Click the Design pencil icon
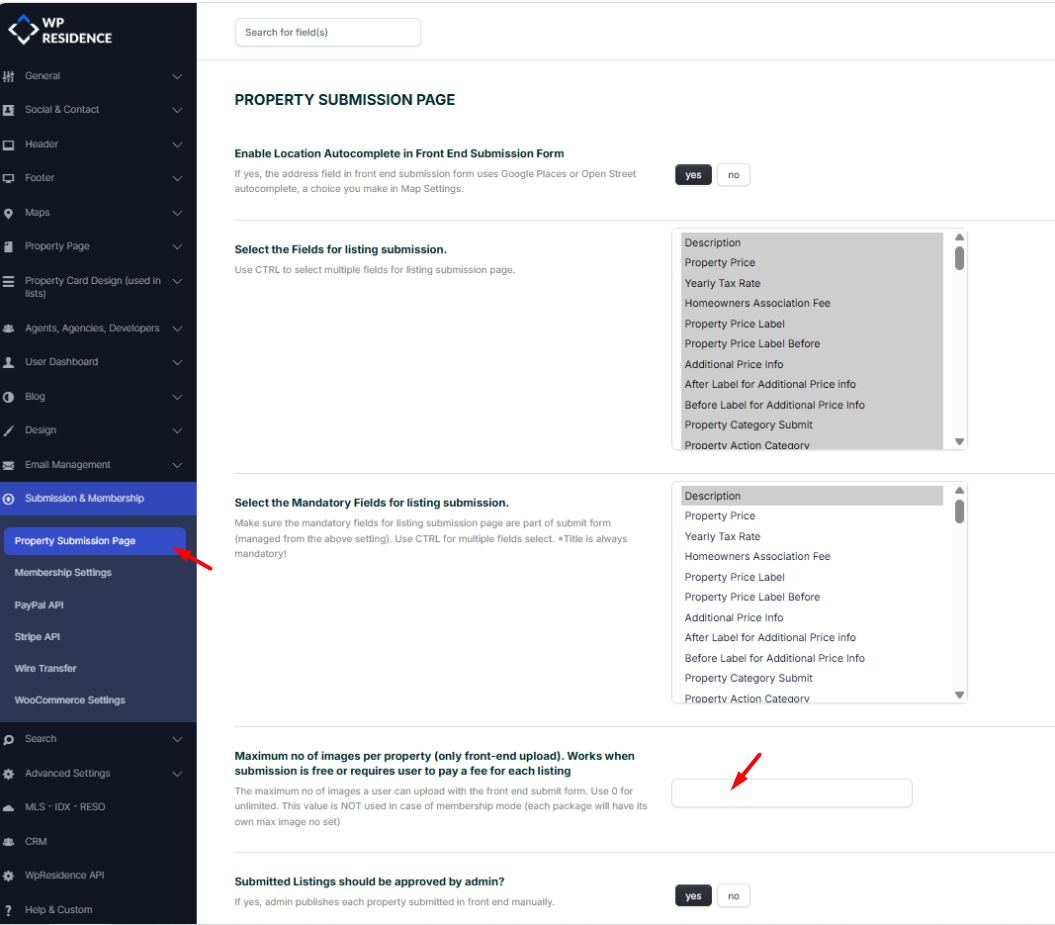Image resolution: width=1055 pixels, height=925 pixels. point(9,431)
